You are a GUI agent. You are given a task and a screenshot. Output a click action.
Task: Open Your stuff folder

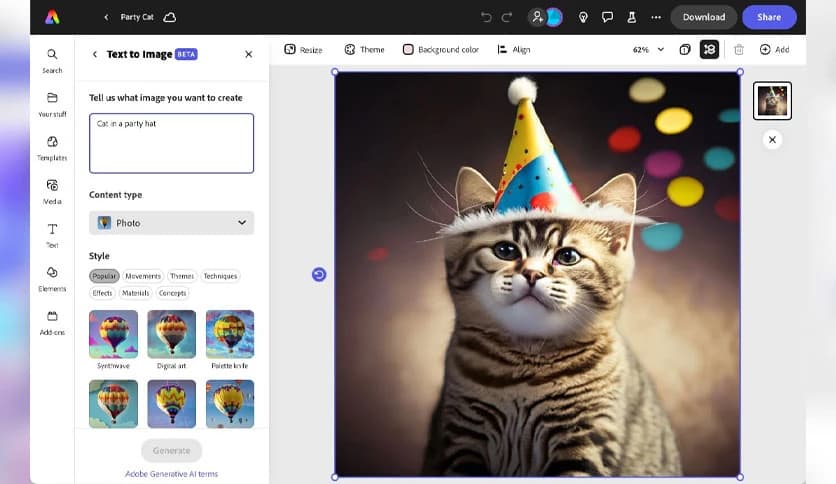52,103
